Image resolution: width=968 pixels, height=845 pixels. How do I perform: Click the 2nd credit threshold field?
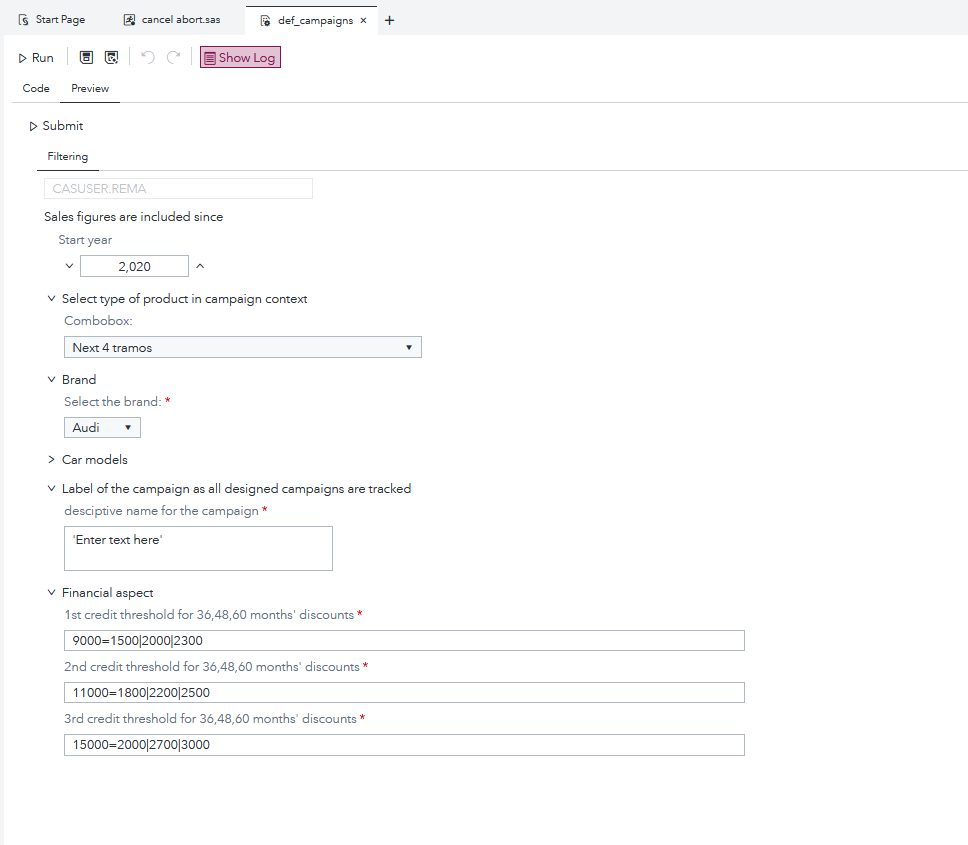click(x=404, y=693)
